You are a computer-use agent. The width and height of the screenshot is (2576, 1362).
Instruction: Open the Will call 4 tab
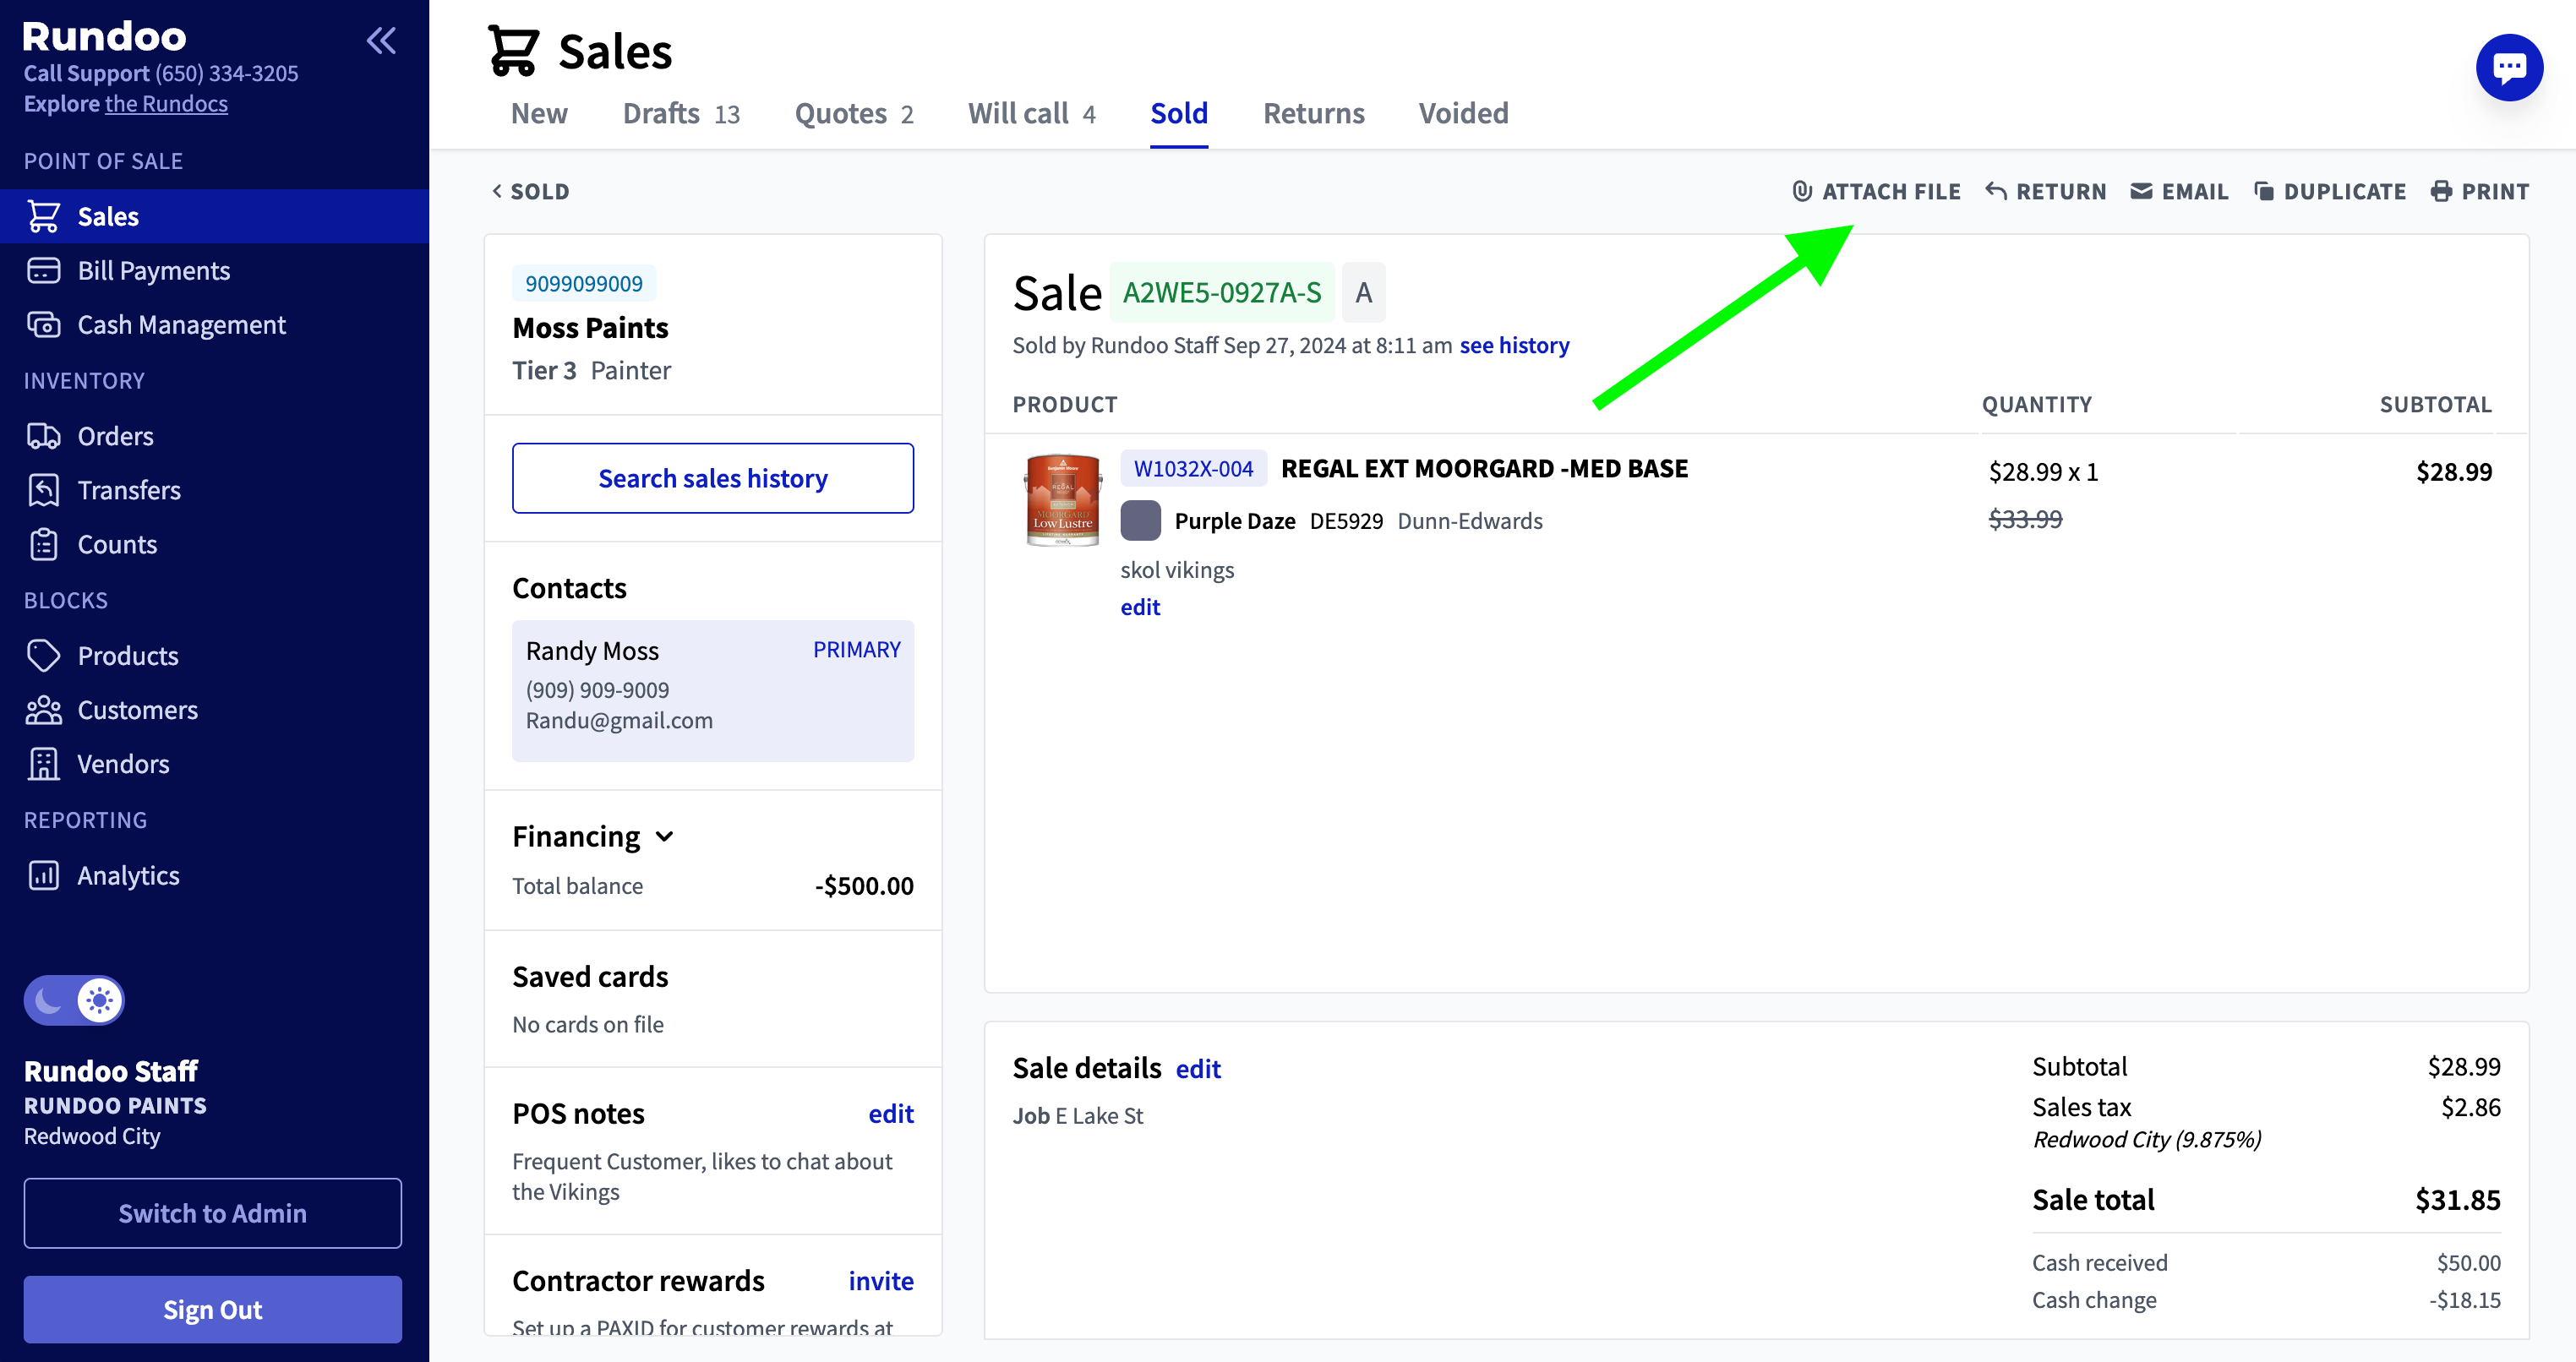coord(1031,113)
